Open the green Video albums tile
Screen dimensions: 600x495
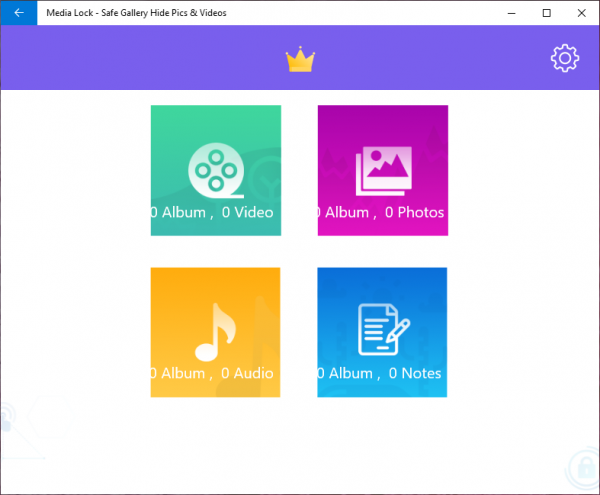tap(216, 170)
